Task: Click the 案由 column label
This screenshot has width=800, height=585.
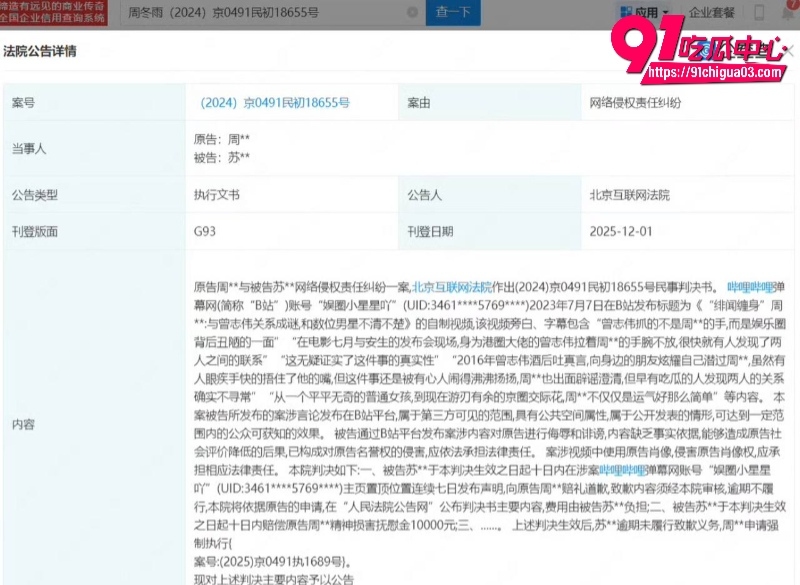Action: (x=419, y=103)
